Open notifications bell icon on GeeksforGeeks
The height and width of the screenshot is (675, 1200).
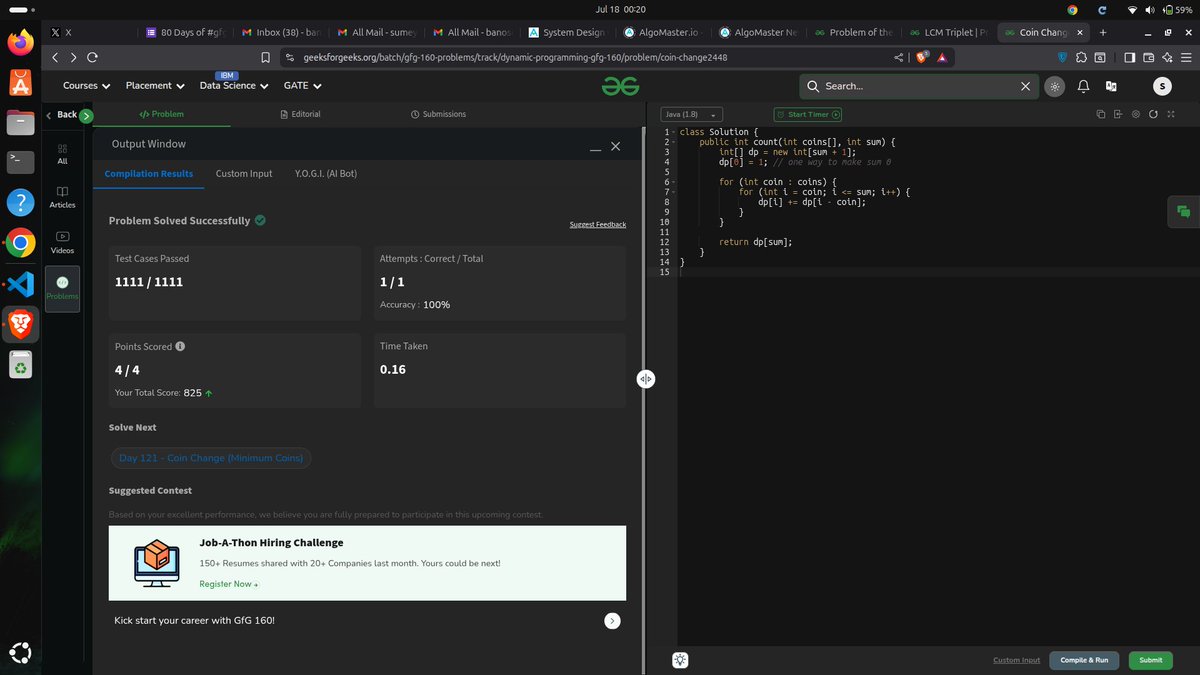coord(1083,86)
